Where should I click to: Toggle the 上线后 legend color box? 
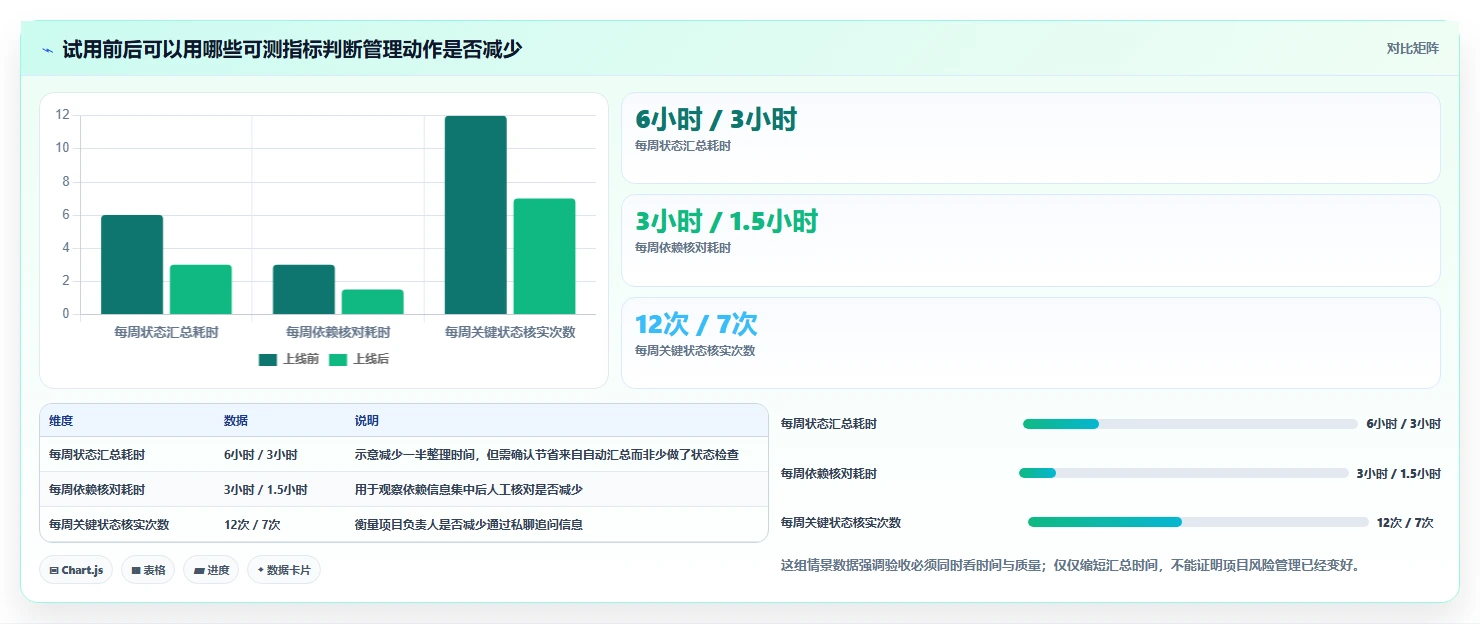point(338,360)
